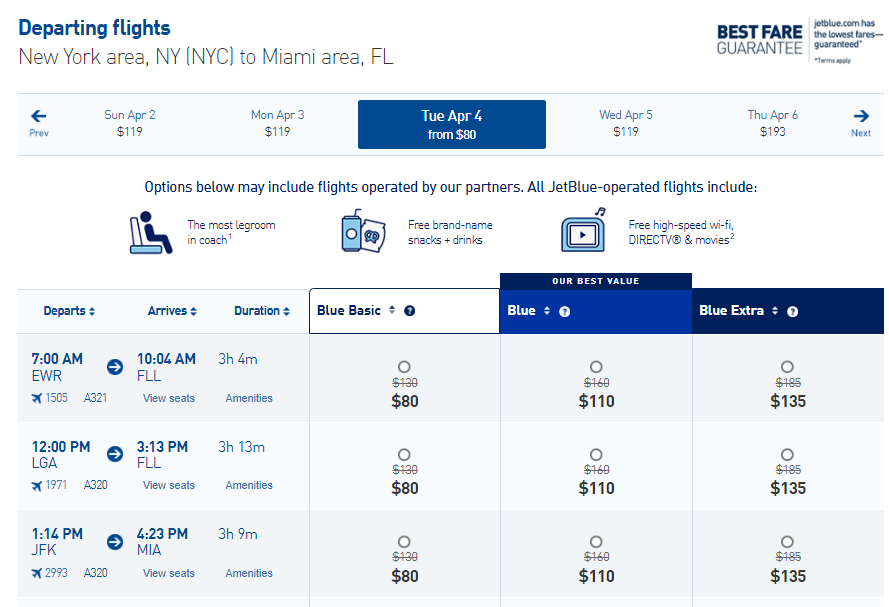Switch to Wed Apr 5 date tab
889x607 pixels.
[x=625, y=123]
